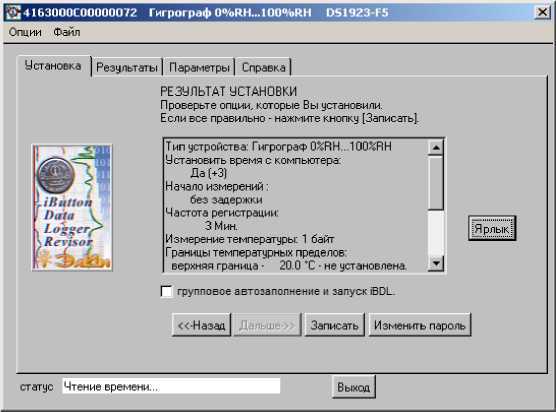Viewport: 556px width, 412px height.
Task: Click the Изменить пароль button
Action: pos(419,325)
